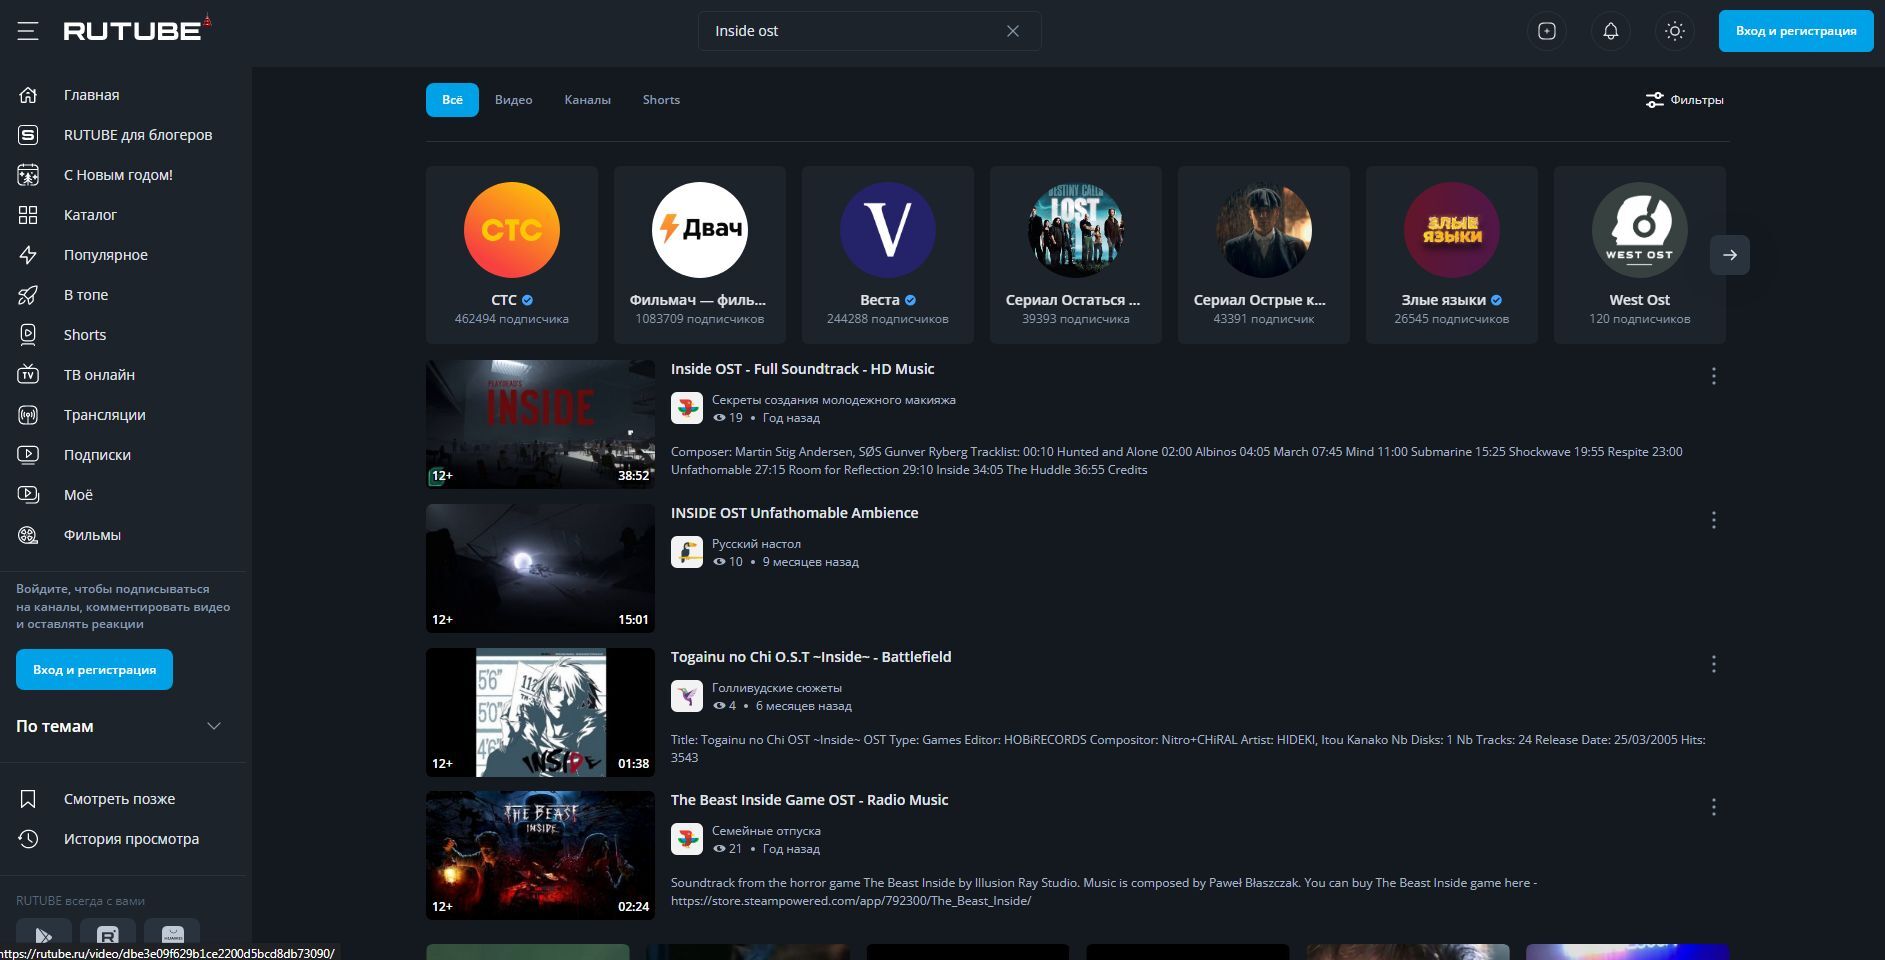Click the RUTUBE logo
This screenshot has width=1885, height=960.
(x=137, y=29)
